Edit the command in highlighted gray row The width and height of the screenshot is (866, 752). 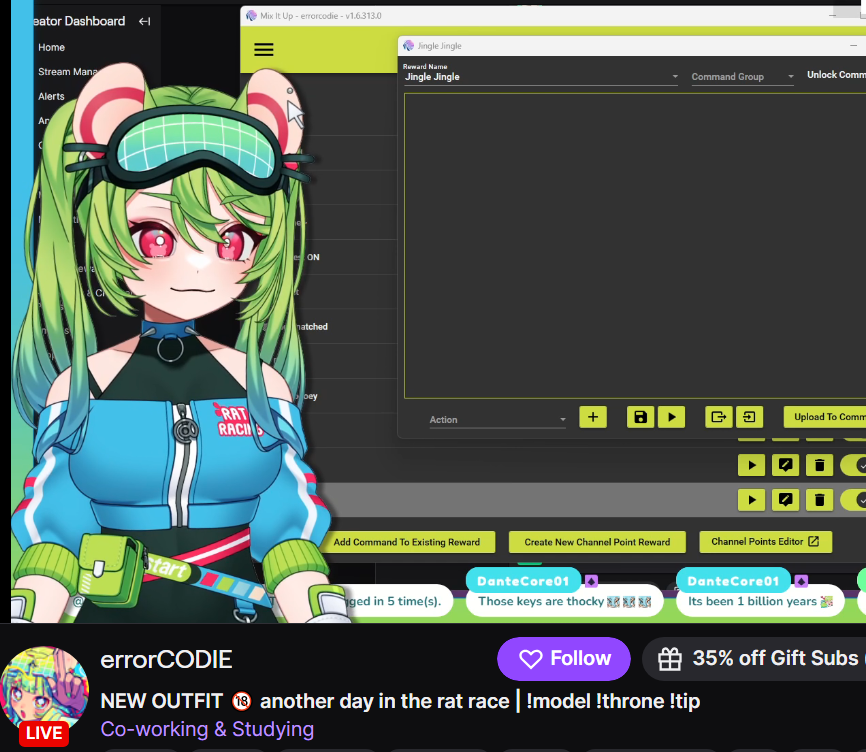[x=785, y=500]
